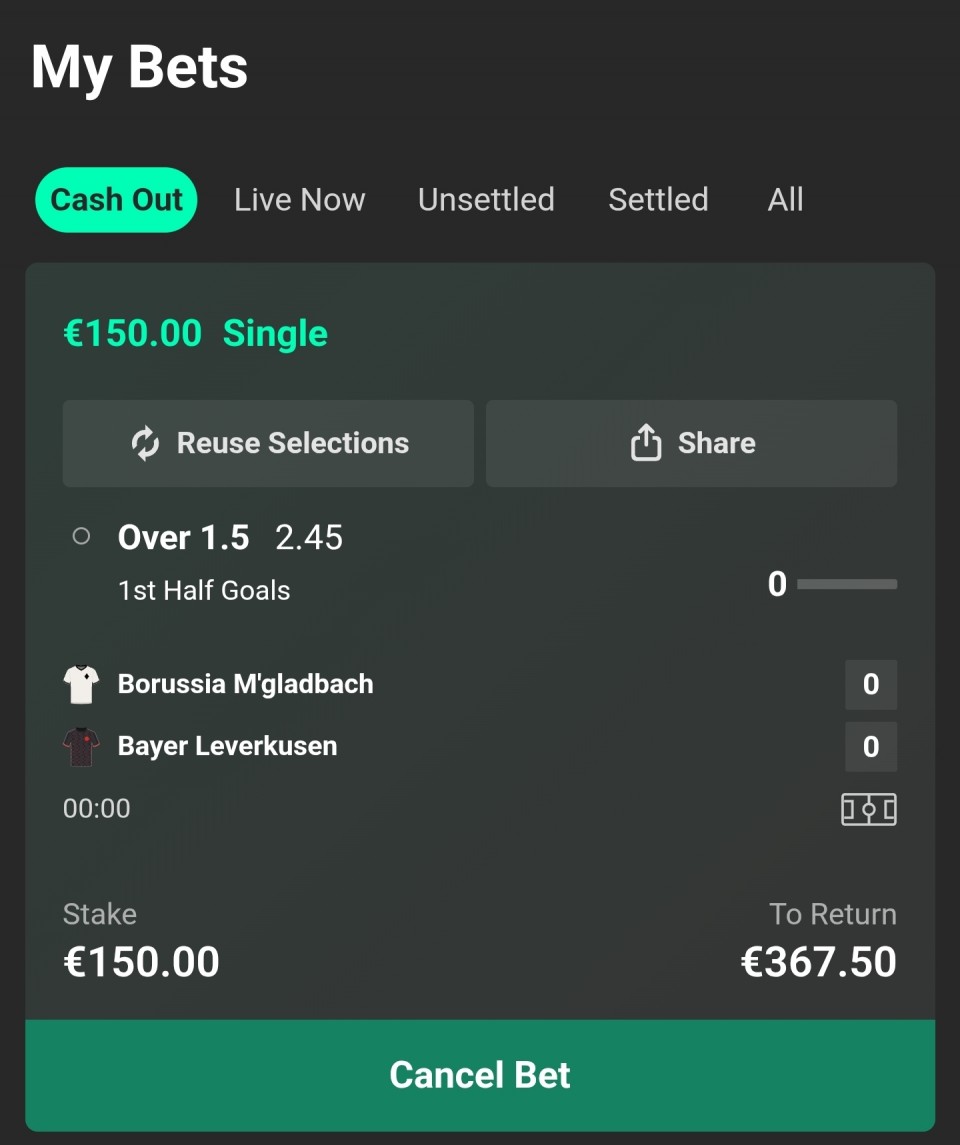Select the Cash Out tab
The height and width of the screenshot is (1145, 960).
pos(116,200)
